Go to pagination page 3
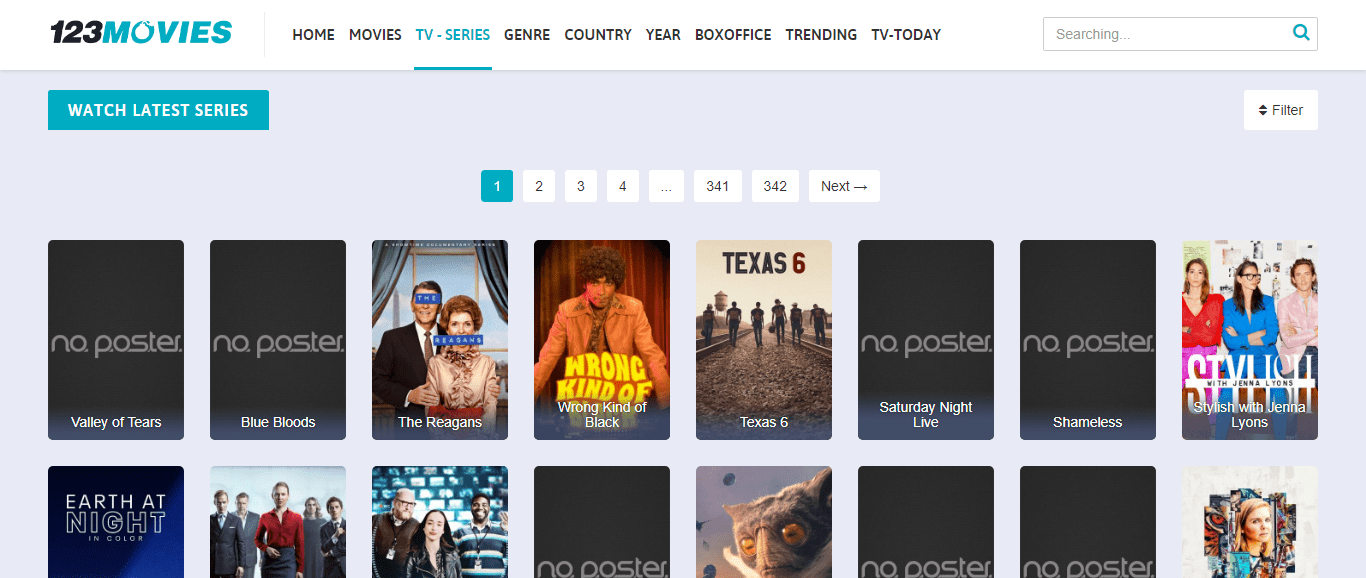Viewport: 1366px width, 578px height. pos(581,186)
